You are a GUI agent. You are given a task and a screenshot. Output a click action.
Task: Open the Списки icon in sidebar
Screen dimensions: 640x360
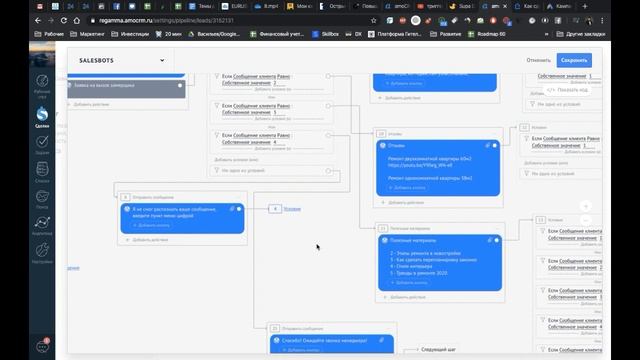(x=42, y=169)
